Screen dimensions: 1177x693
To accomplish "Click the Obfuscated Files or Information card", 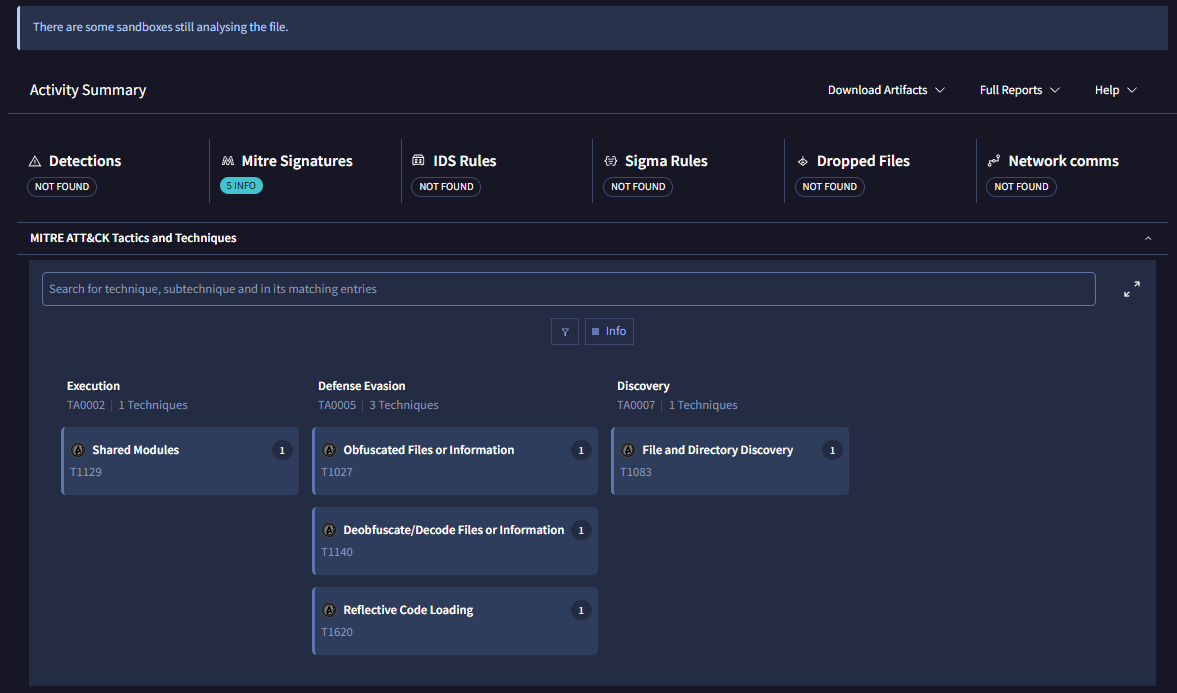I will click(455, 461).
